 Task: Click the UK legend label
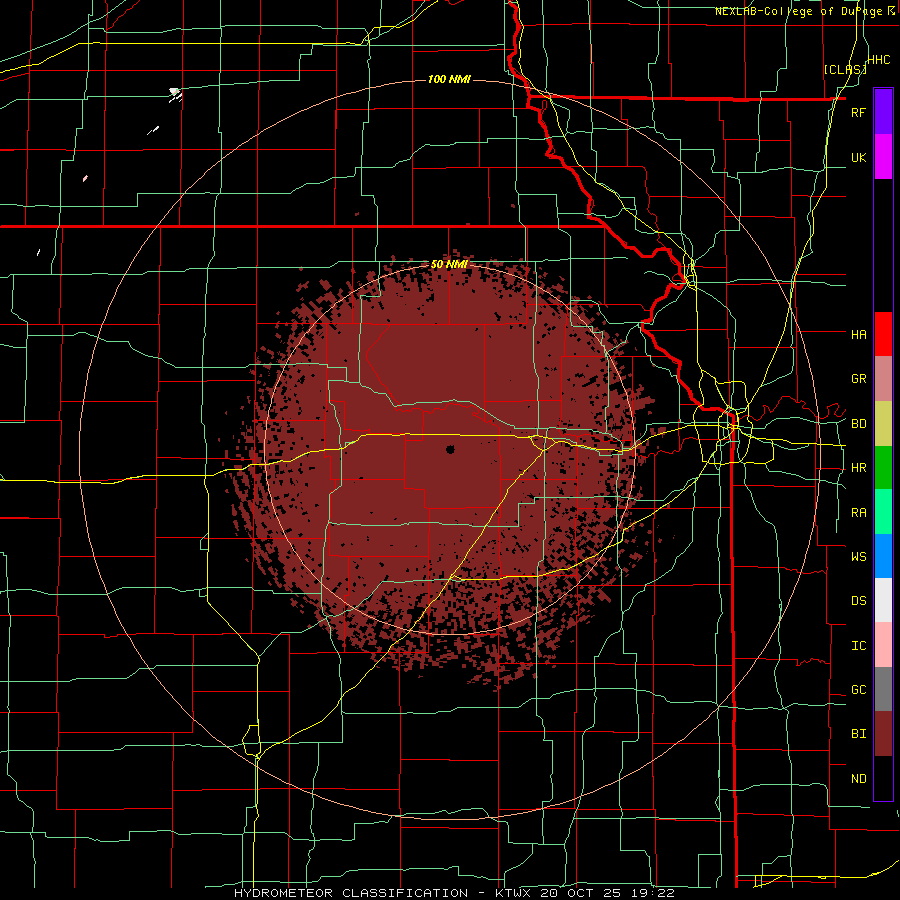[858, 157]
